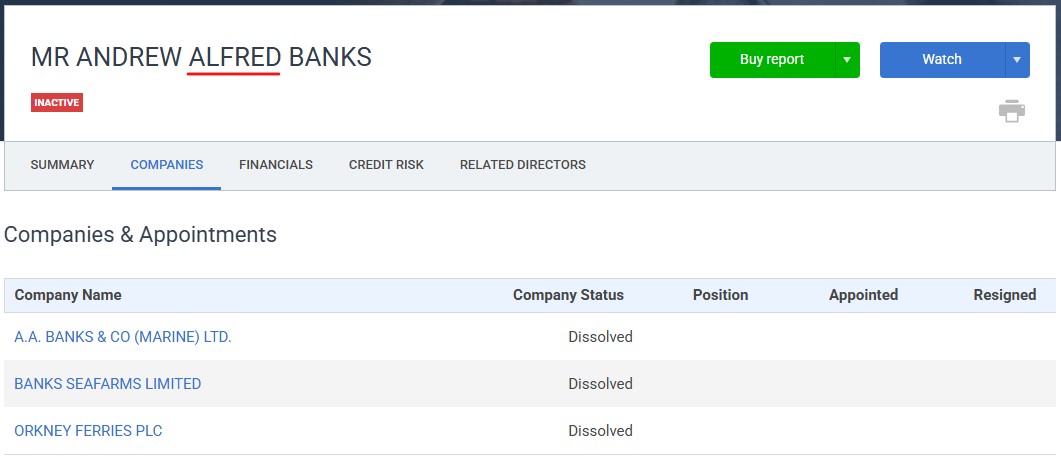Select the Companies tab
This screenshot has height=476, width=1061.
tap(166, 165)
